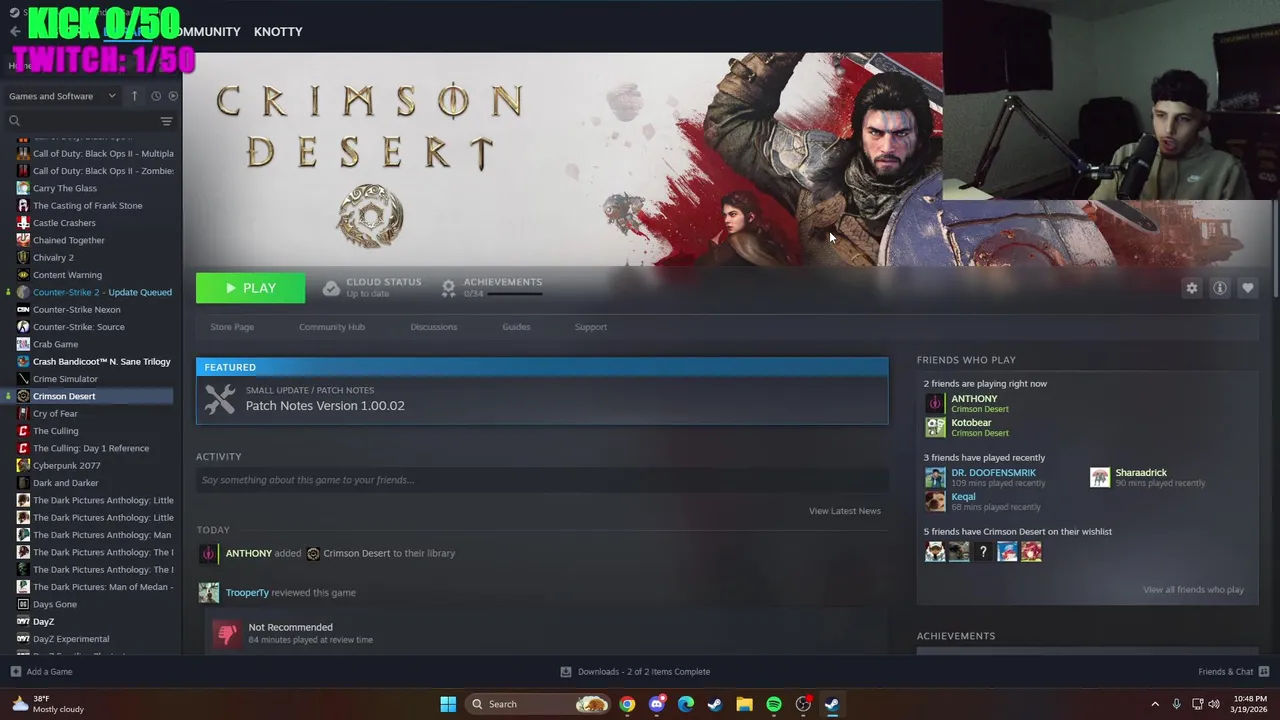
Task: Focus the 'Say something about this game' field
Action: coord(542,480)
